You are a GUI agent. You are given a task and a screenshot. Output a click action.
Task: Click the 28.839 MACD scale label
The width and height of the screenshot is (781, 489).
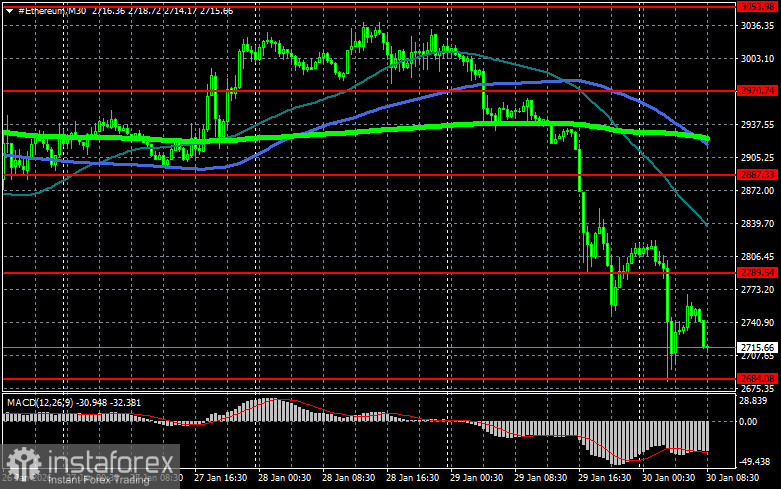click(754, 401)
